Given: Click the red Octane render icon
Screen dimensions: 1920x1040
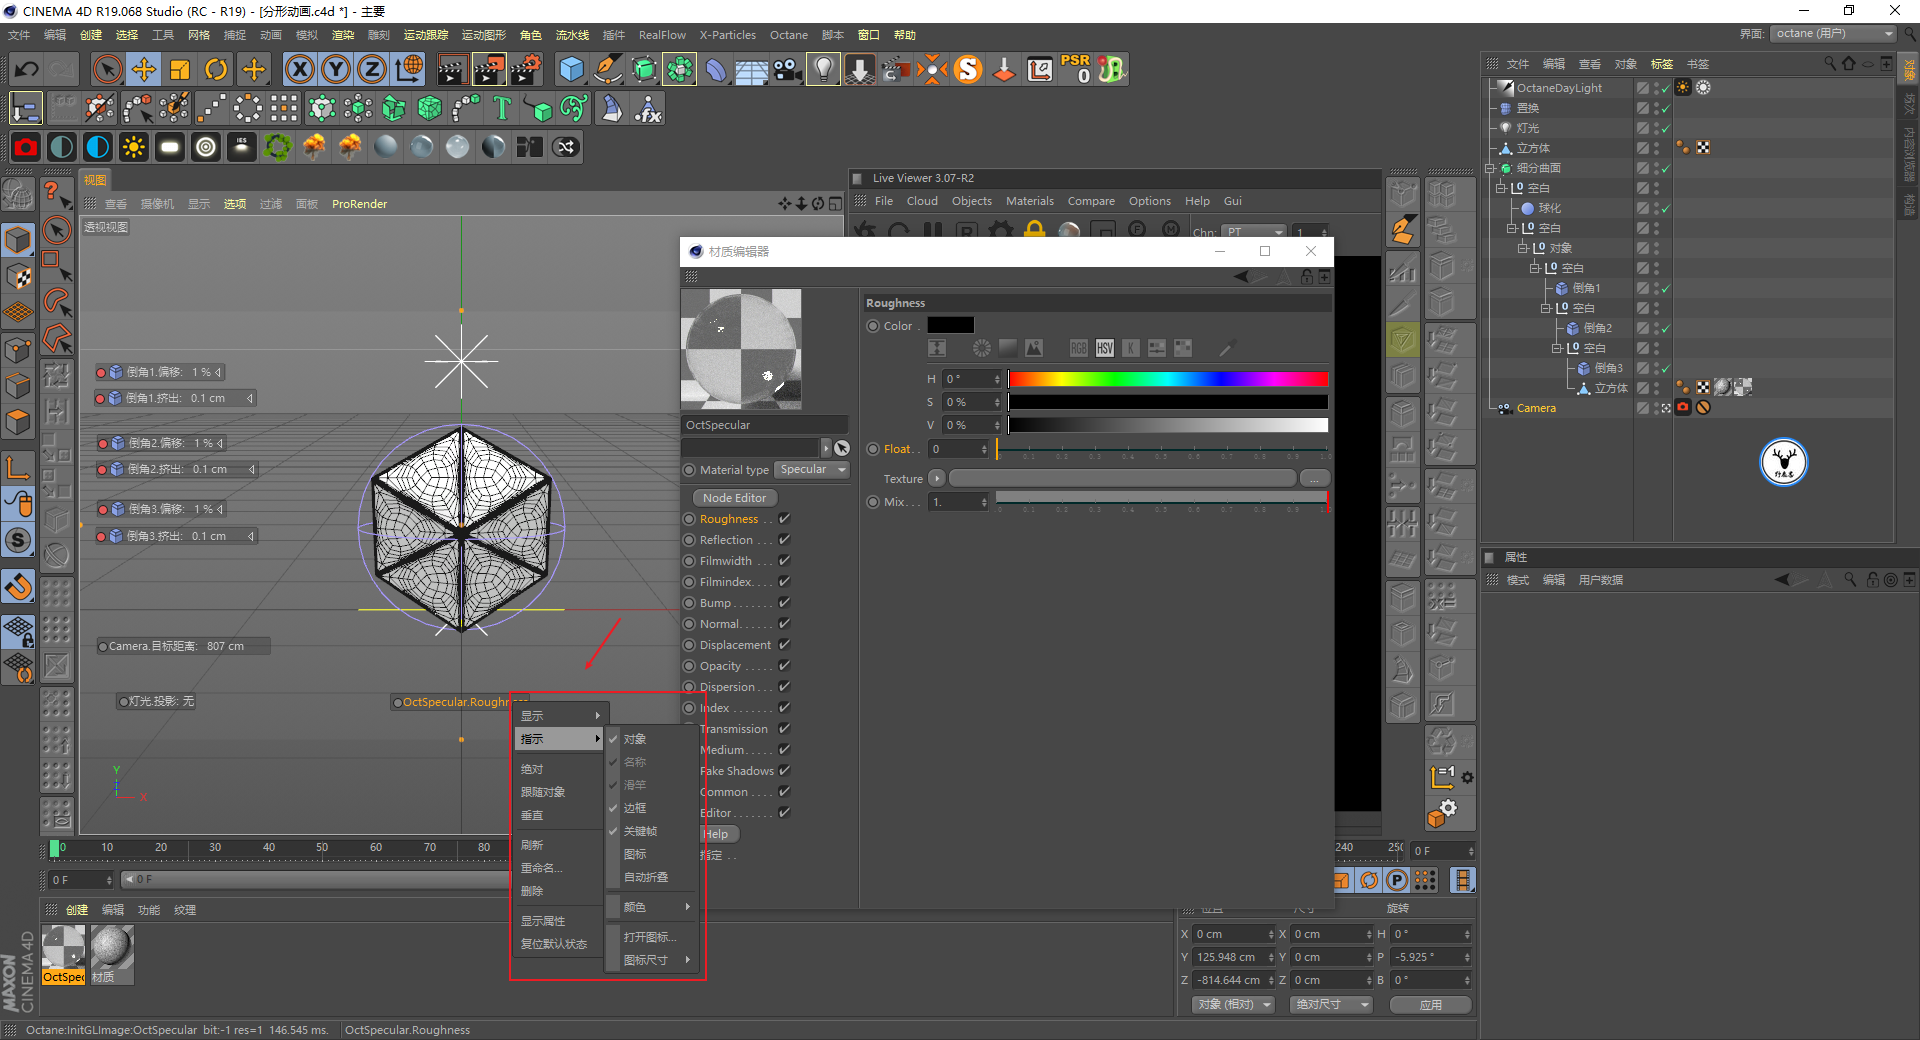Looking at the screenshot, I should click(x=26, y=147).
